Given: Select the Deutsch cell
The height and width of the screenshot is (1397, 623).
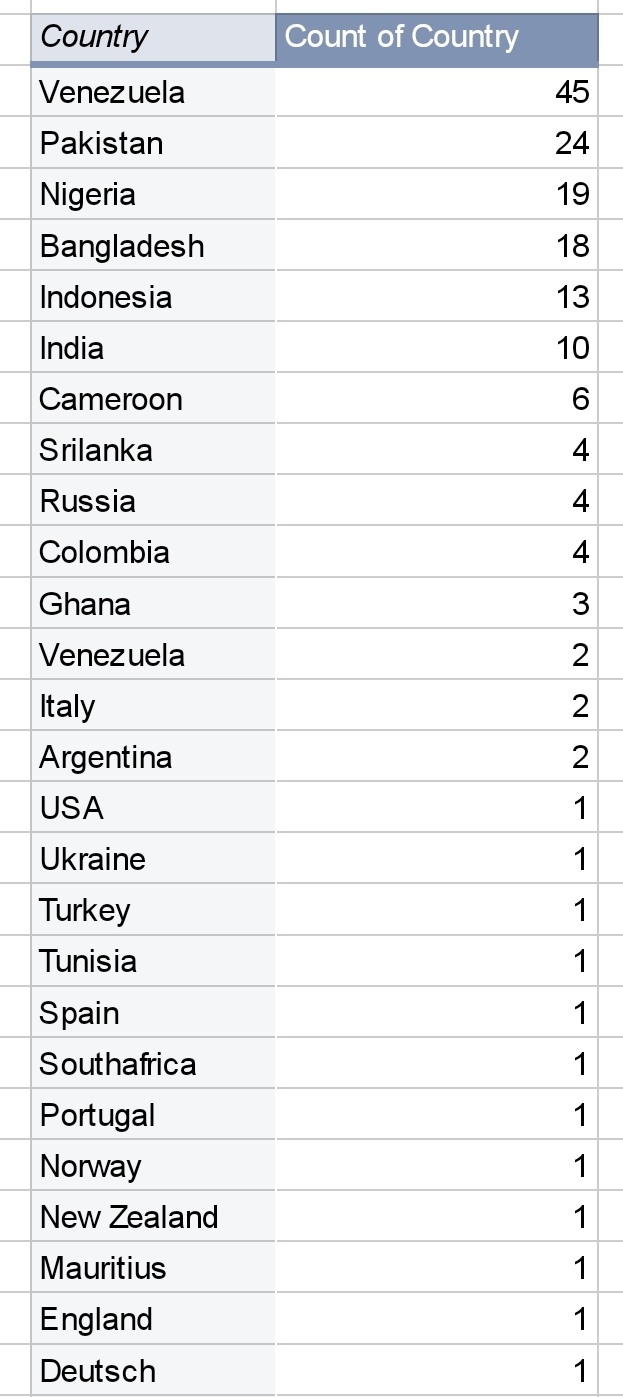Looking at the screenshot, I should point(153,1371).
